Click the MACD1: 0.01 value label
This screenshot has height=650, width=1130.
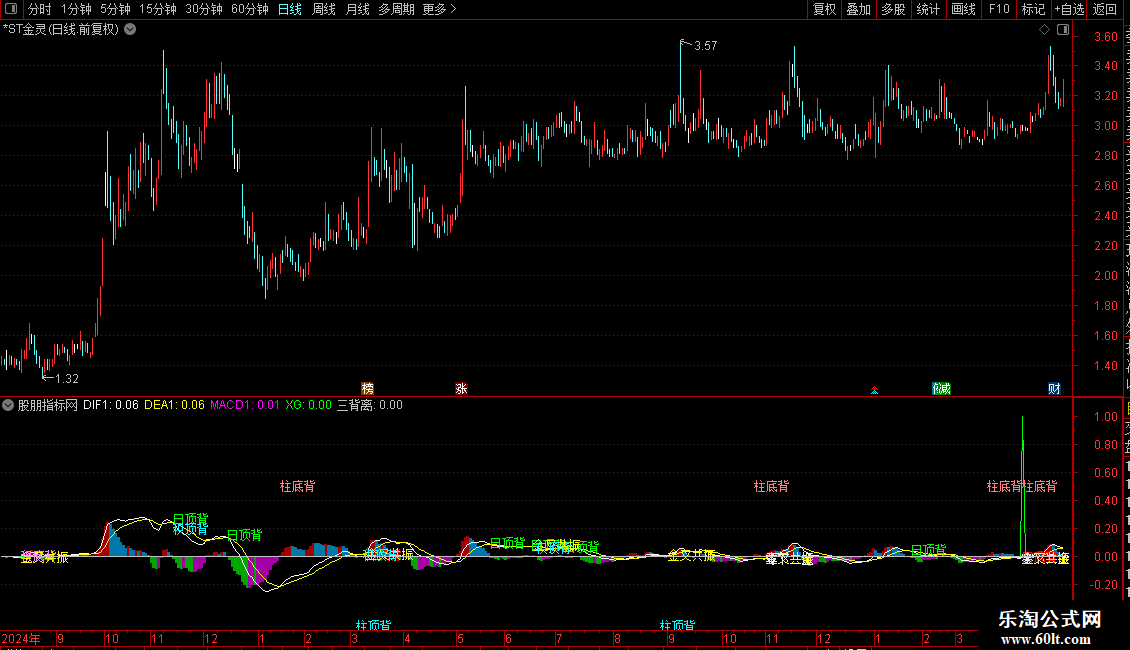[x=245, y=405]
